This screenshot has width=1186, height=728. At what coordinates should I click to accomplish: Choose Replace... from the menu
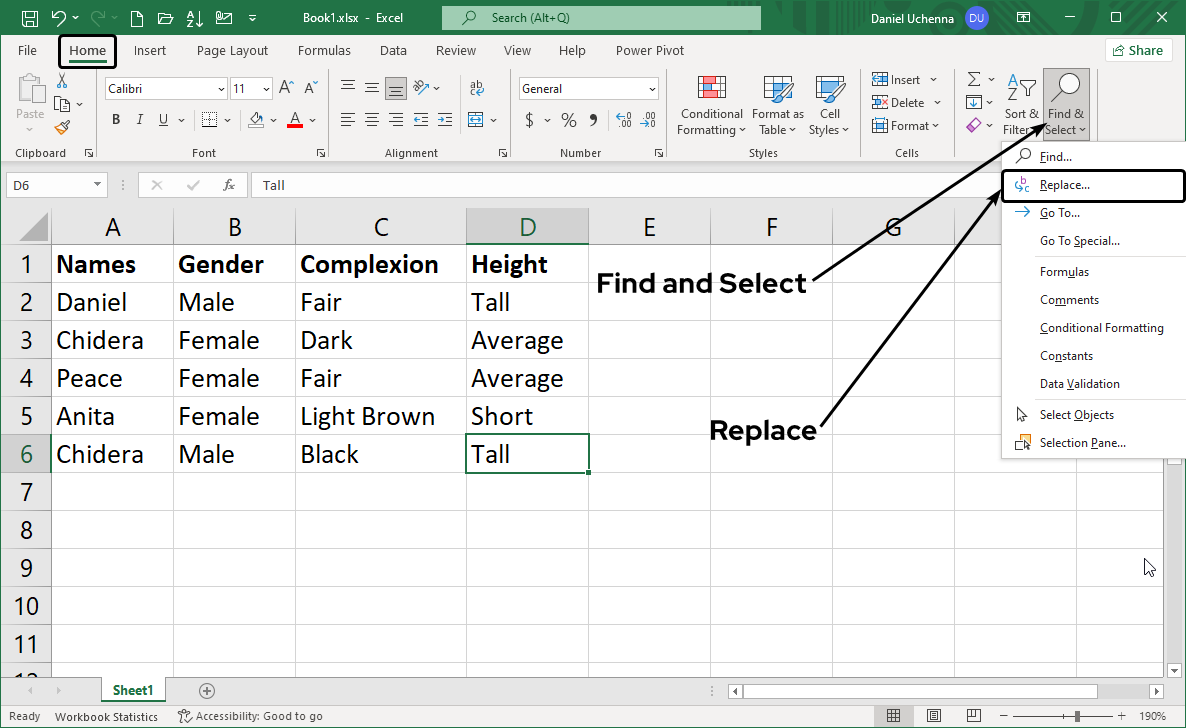[x=1064, y=185]
